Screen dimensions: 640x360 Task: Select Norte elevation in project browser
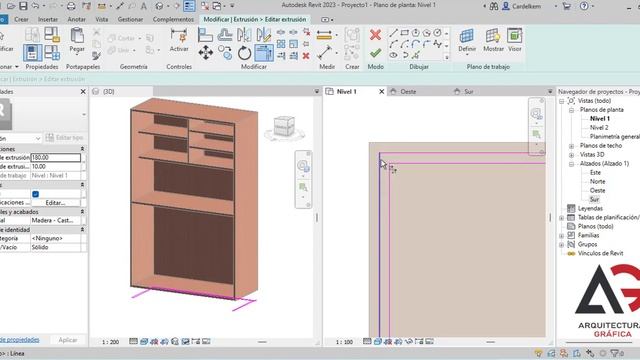point(598,182)
